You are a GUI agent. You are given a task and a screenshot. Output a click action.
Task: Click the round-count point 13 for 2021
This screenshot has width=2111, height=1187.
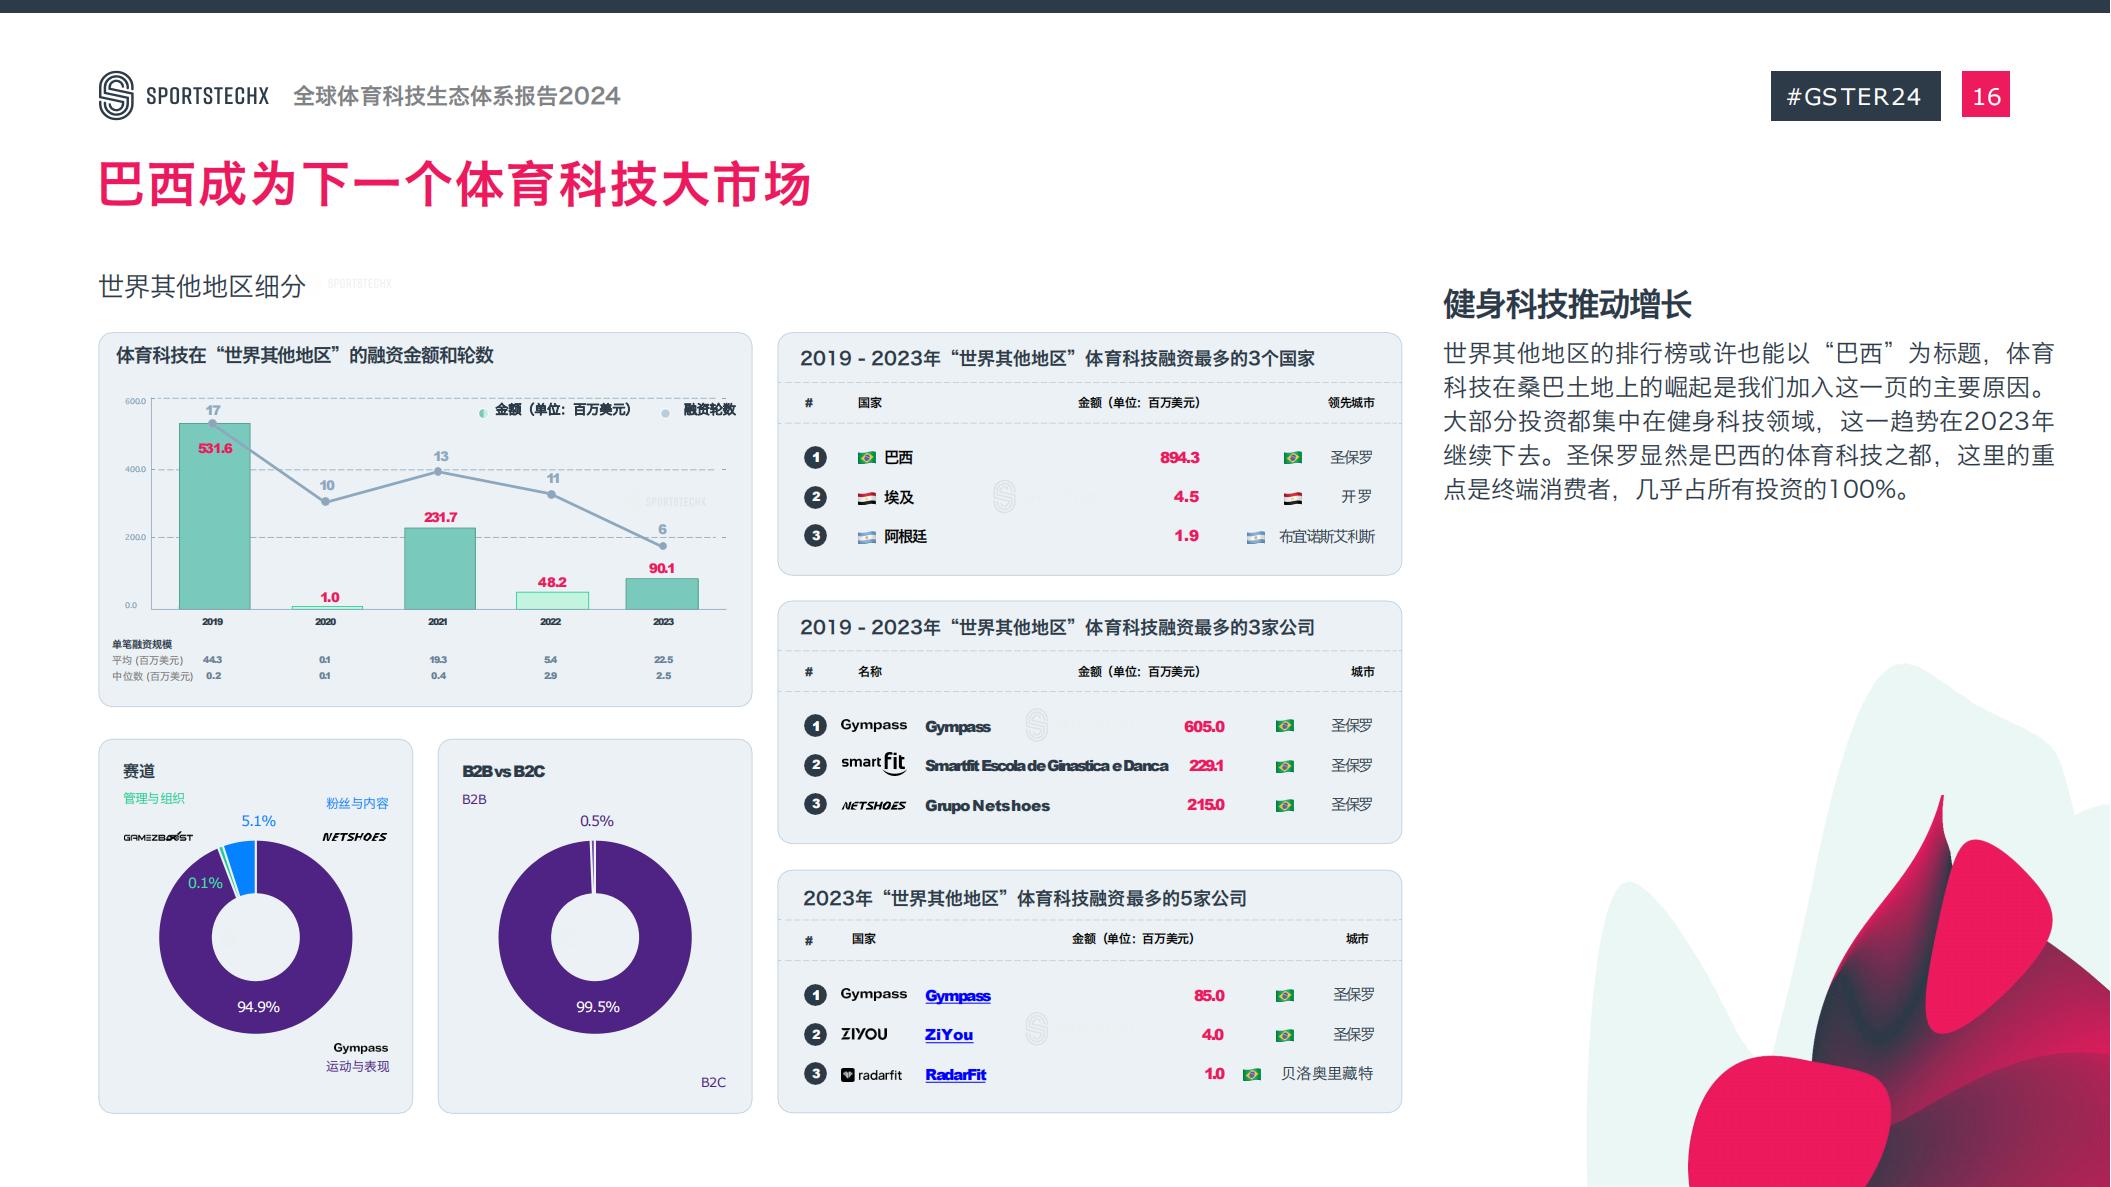[439, 471]
